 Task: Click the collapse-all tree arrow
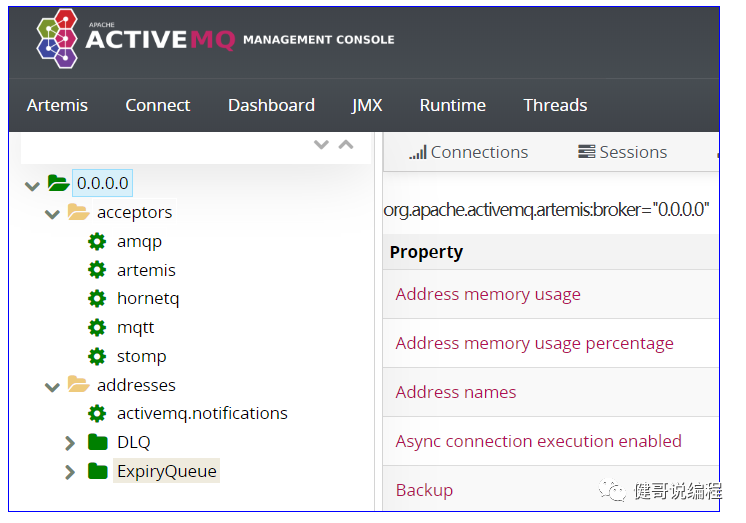point(346,145)
